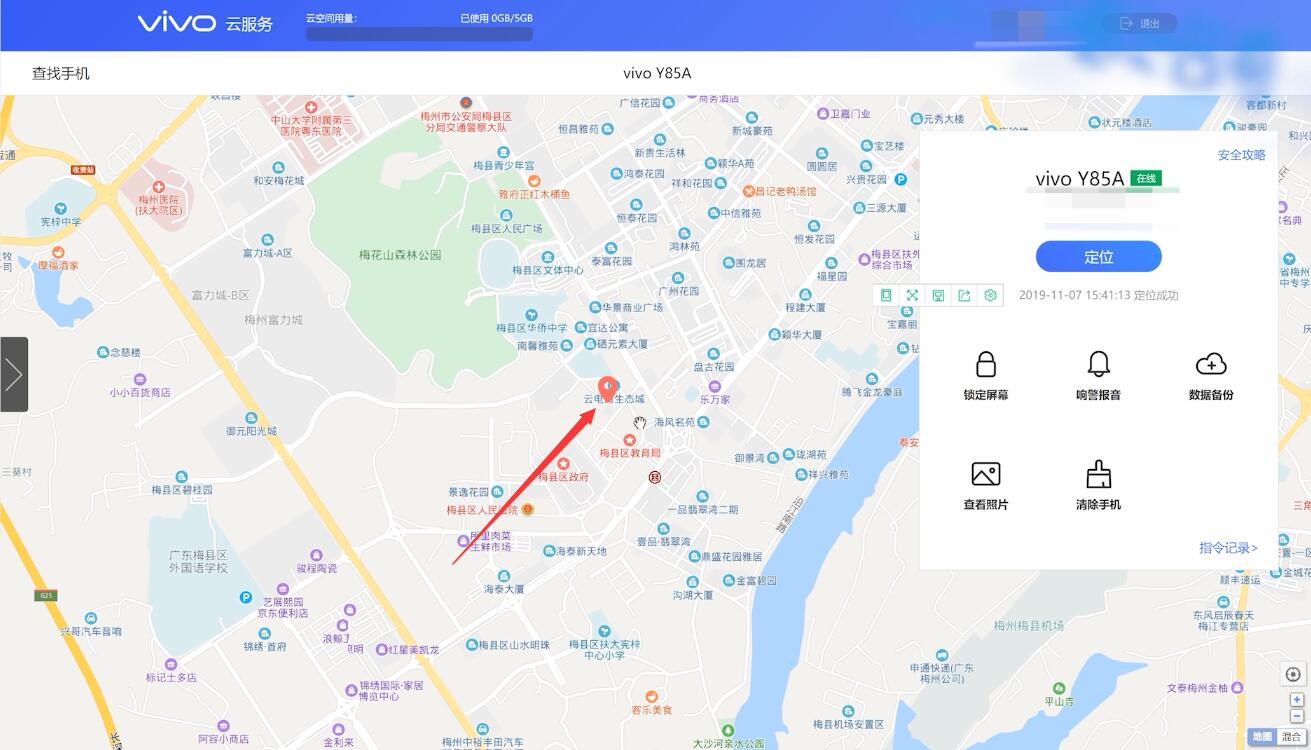Screen dimensions: 1311x750
Task: Click the 华景商业广场 map label
Action: pyautogui.click(x=631, y=307)
